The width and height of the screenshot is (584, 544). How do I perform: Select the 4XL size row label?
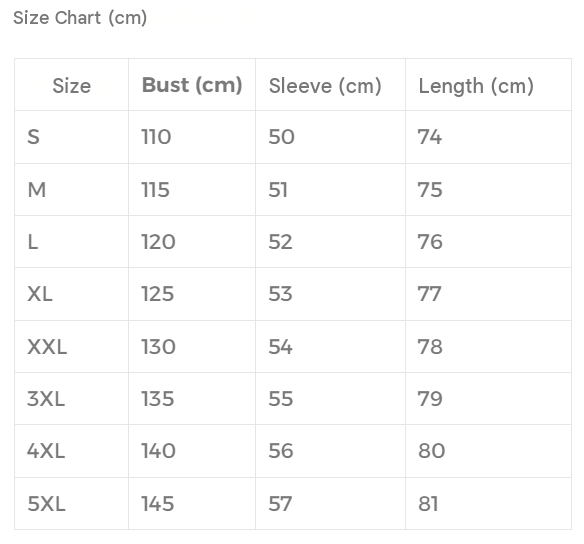46,451
